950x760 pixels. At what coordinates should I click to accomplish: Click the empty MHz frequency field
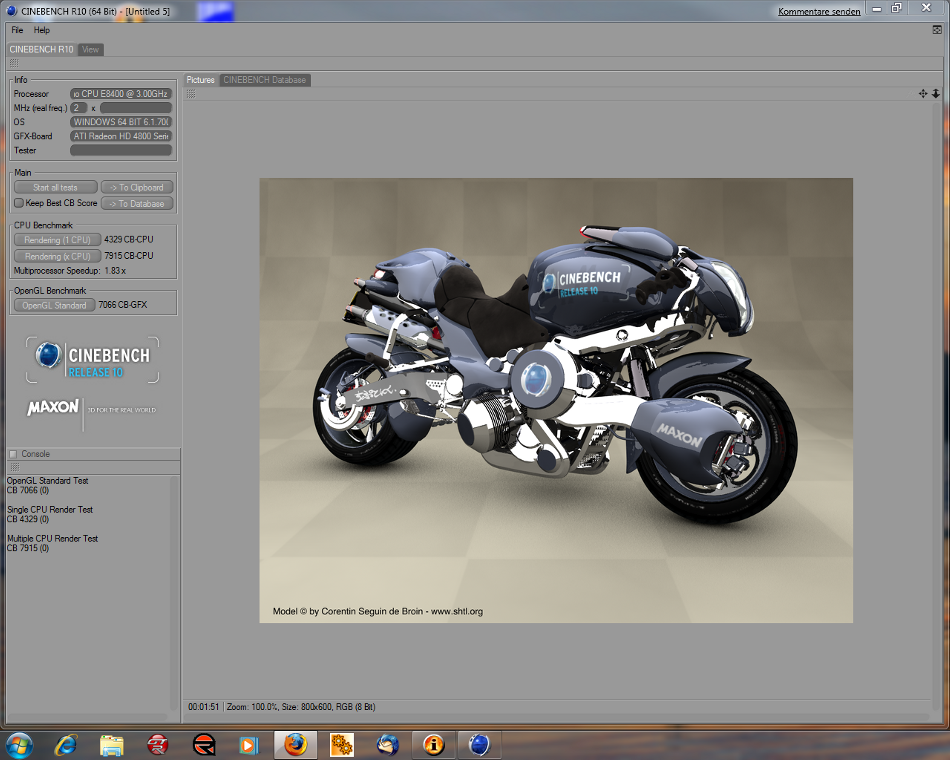(136, 108)
